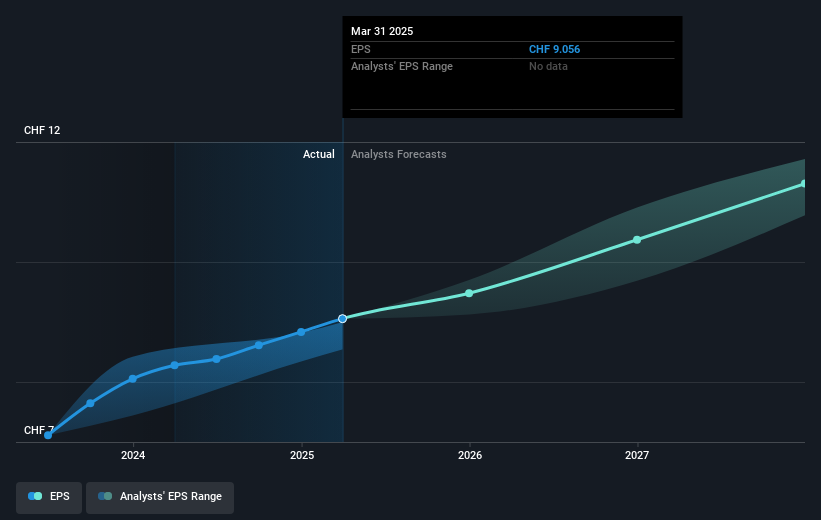Click the 'EPS' row label in tooltip
The width and height of the screenshot is (821, 520).
click(x=361, y=49)
